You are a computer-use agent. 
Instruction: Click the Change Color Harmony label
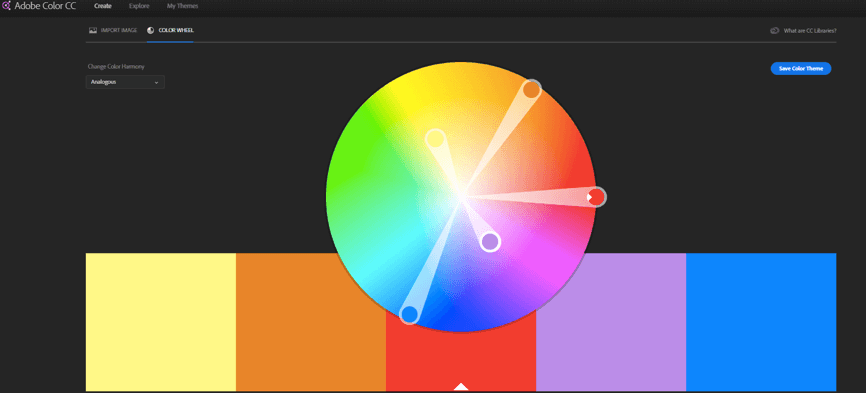coord(117,67)
